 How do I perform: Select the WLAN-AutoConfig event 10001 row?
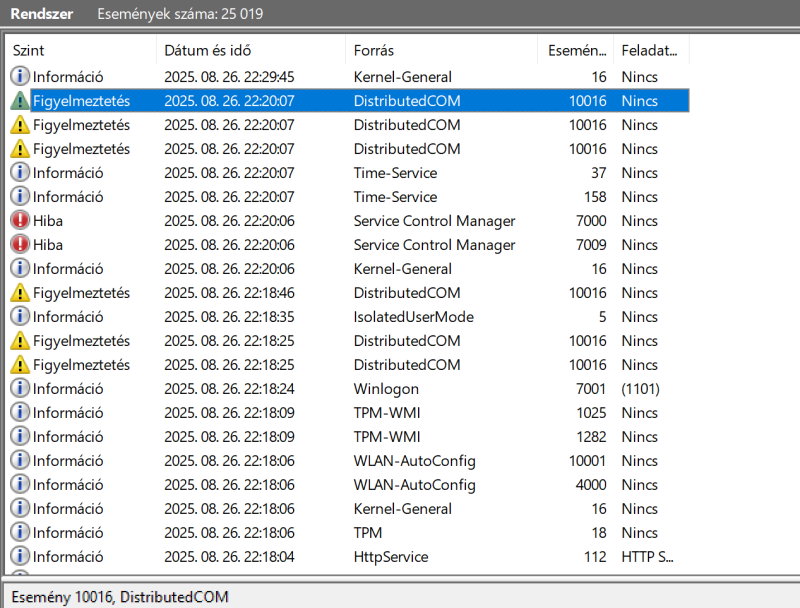[x=349, y=461]
